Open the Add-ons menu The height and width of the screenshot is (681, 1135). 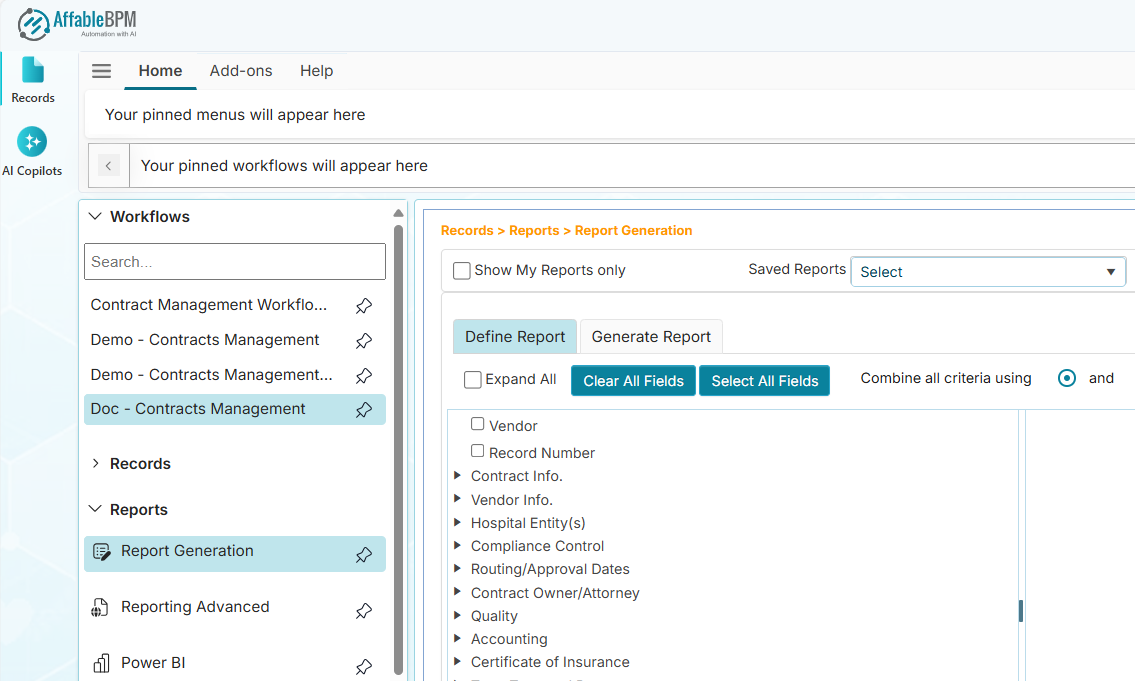pos(241,71)
